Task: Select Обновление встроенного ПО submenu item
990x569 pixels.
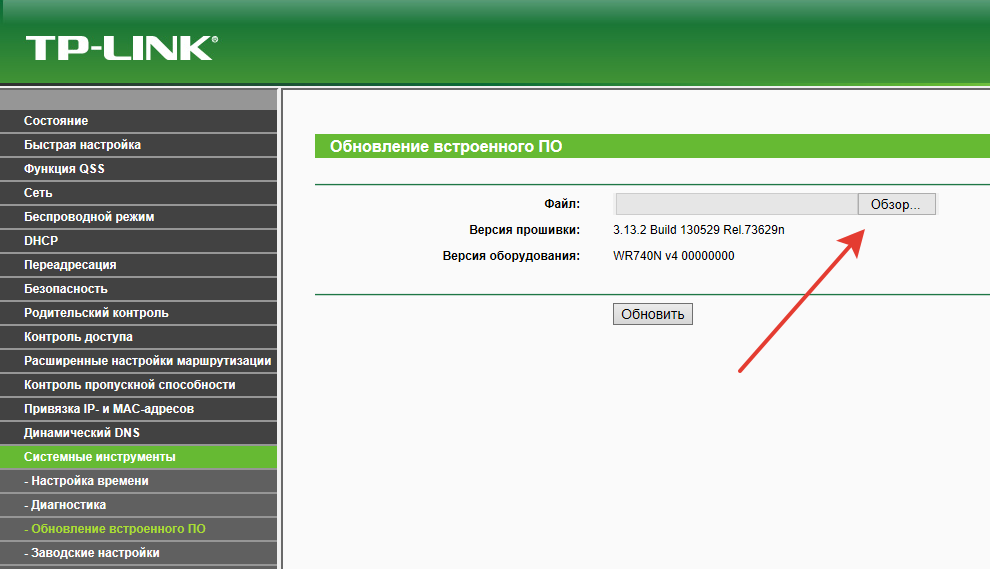Action: coord(138,529)
